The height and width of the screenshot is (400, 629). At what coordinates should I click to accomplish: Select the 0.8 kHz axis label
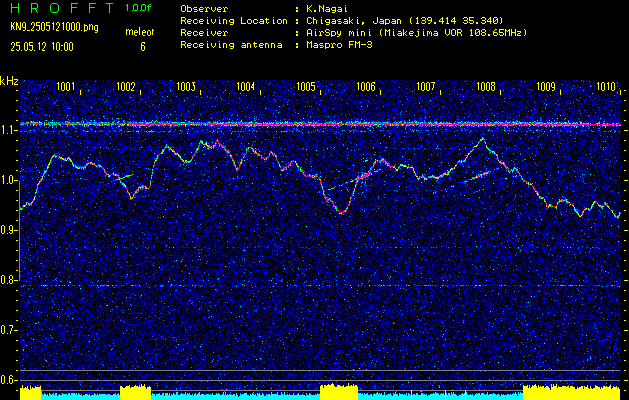coord(8,280)
